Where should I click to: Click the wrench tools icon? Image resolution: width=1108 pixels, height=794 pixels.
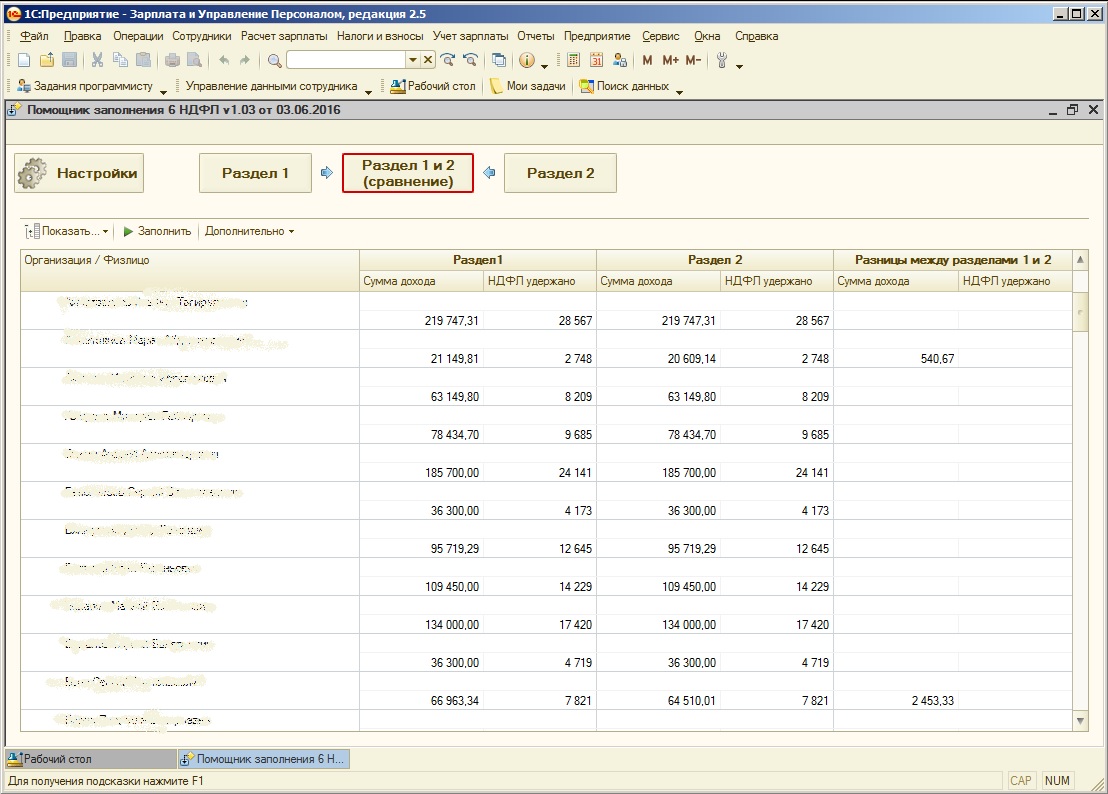pyautogui.click(x=722, y=61)
